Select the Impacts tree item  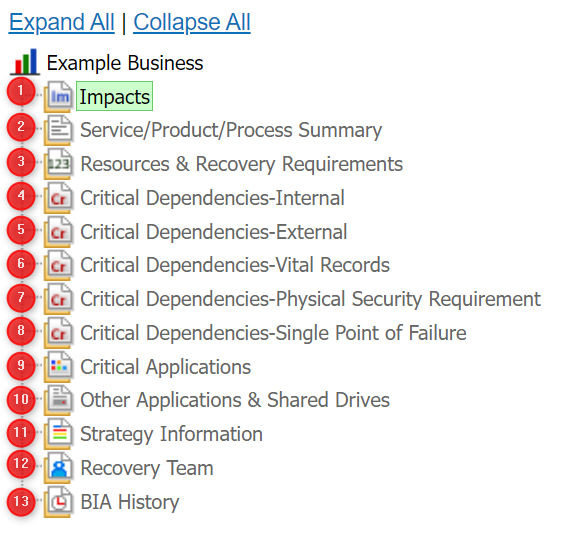click(x=114, y=96)
